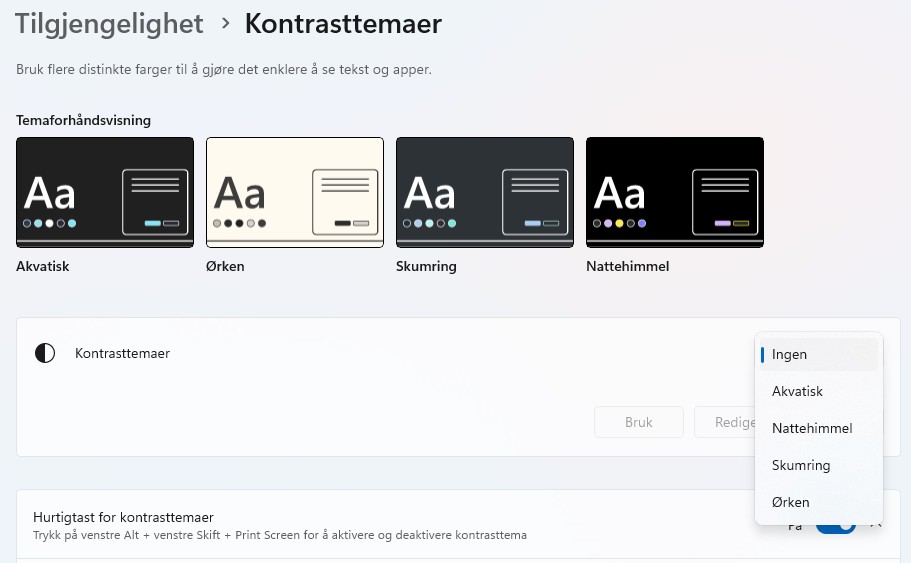Click the half-circle Kontrasttemaer icon

click(x=45, y=353)
